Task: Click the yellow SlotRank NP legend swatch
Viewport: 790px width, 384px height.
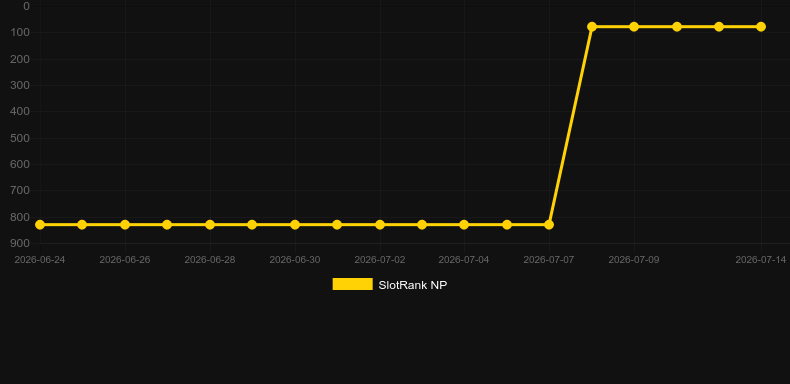Action: click(353, 284)
